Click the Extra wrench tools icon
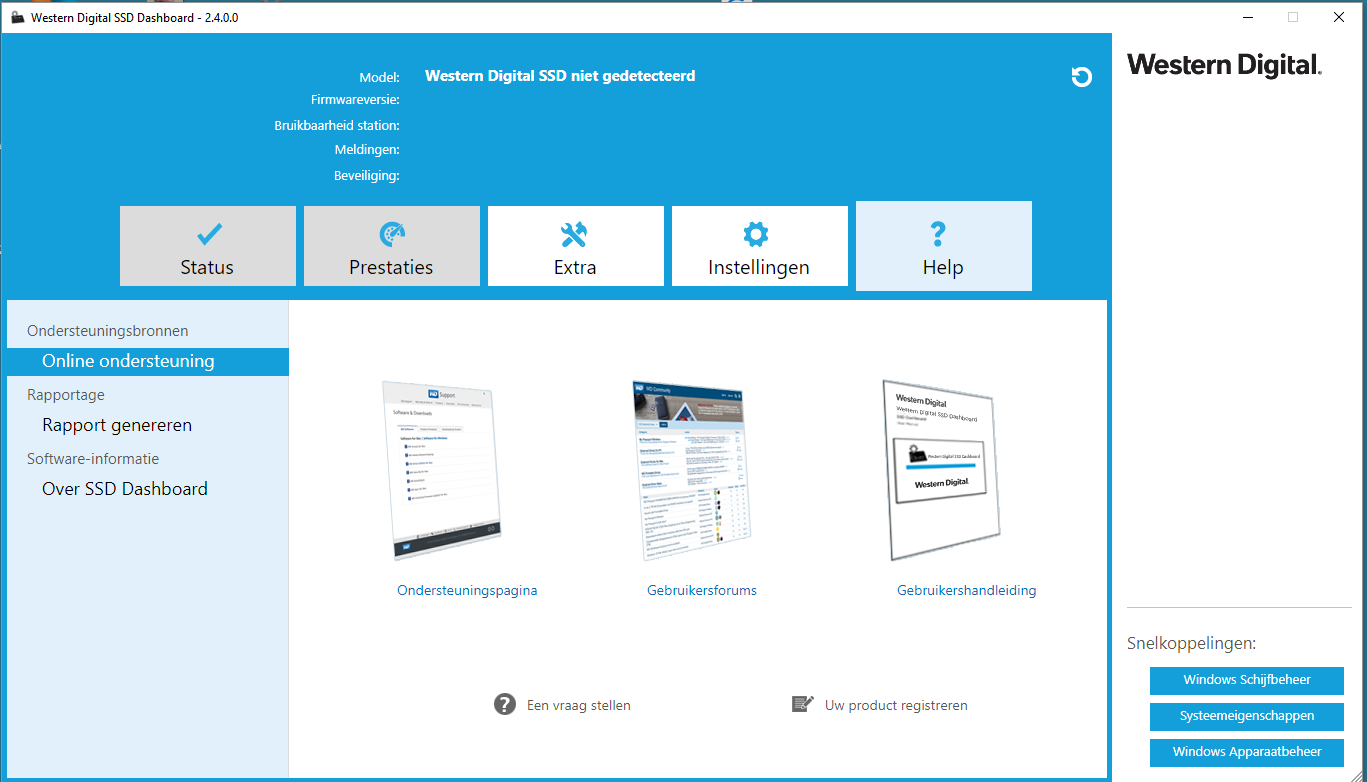 [575, 234]
